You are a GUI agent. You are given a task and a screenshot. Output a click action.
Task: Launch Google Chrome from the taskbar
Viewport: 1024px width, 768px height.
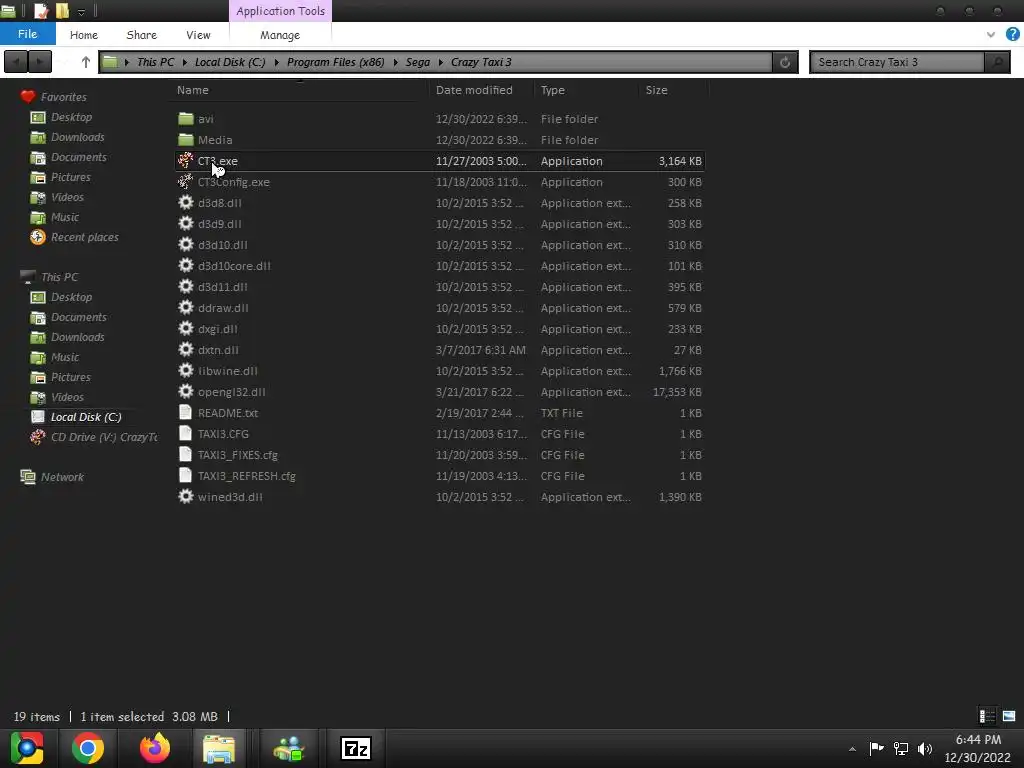pos(88,748)
